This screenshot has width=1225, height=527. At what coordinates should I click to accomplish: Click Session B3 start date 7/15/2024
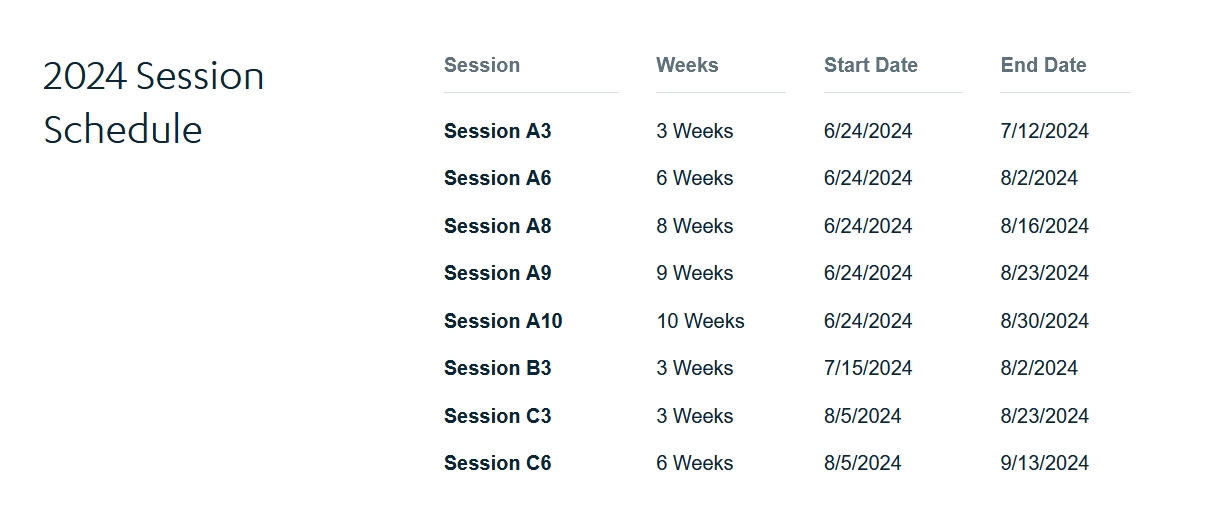868,368
